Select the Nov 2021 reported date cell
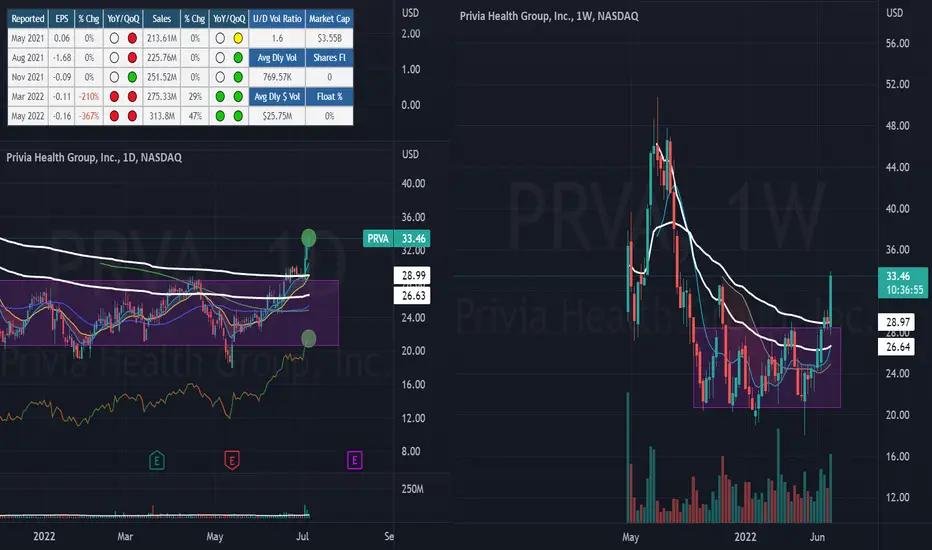The height and width of the screenshot is (550, 932). (x=28, y=77)
